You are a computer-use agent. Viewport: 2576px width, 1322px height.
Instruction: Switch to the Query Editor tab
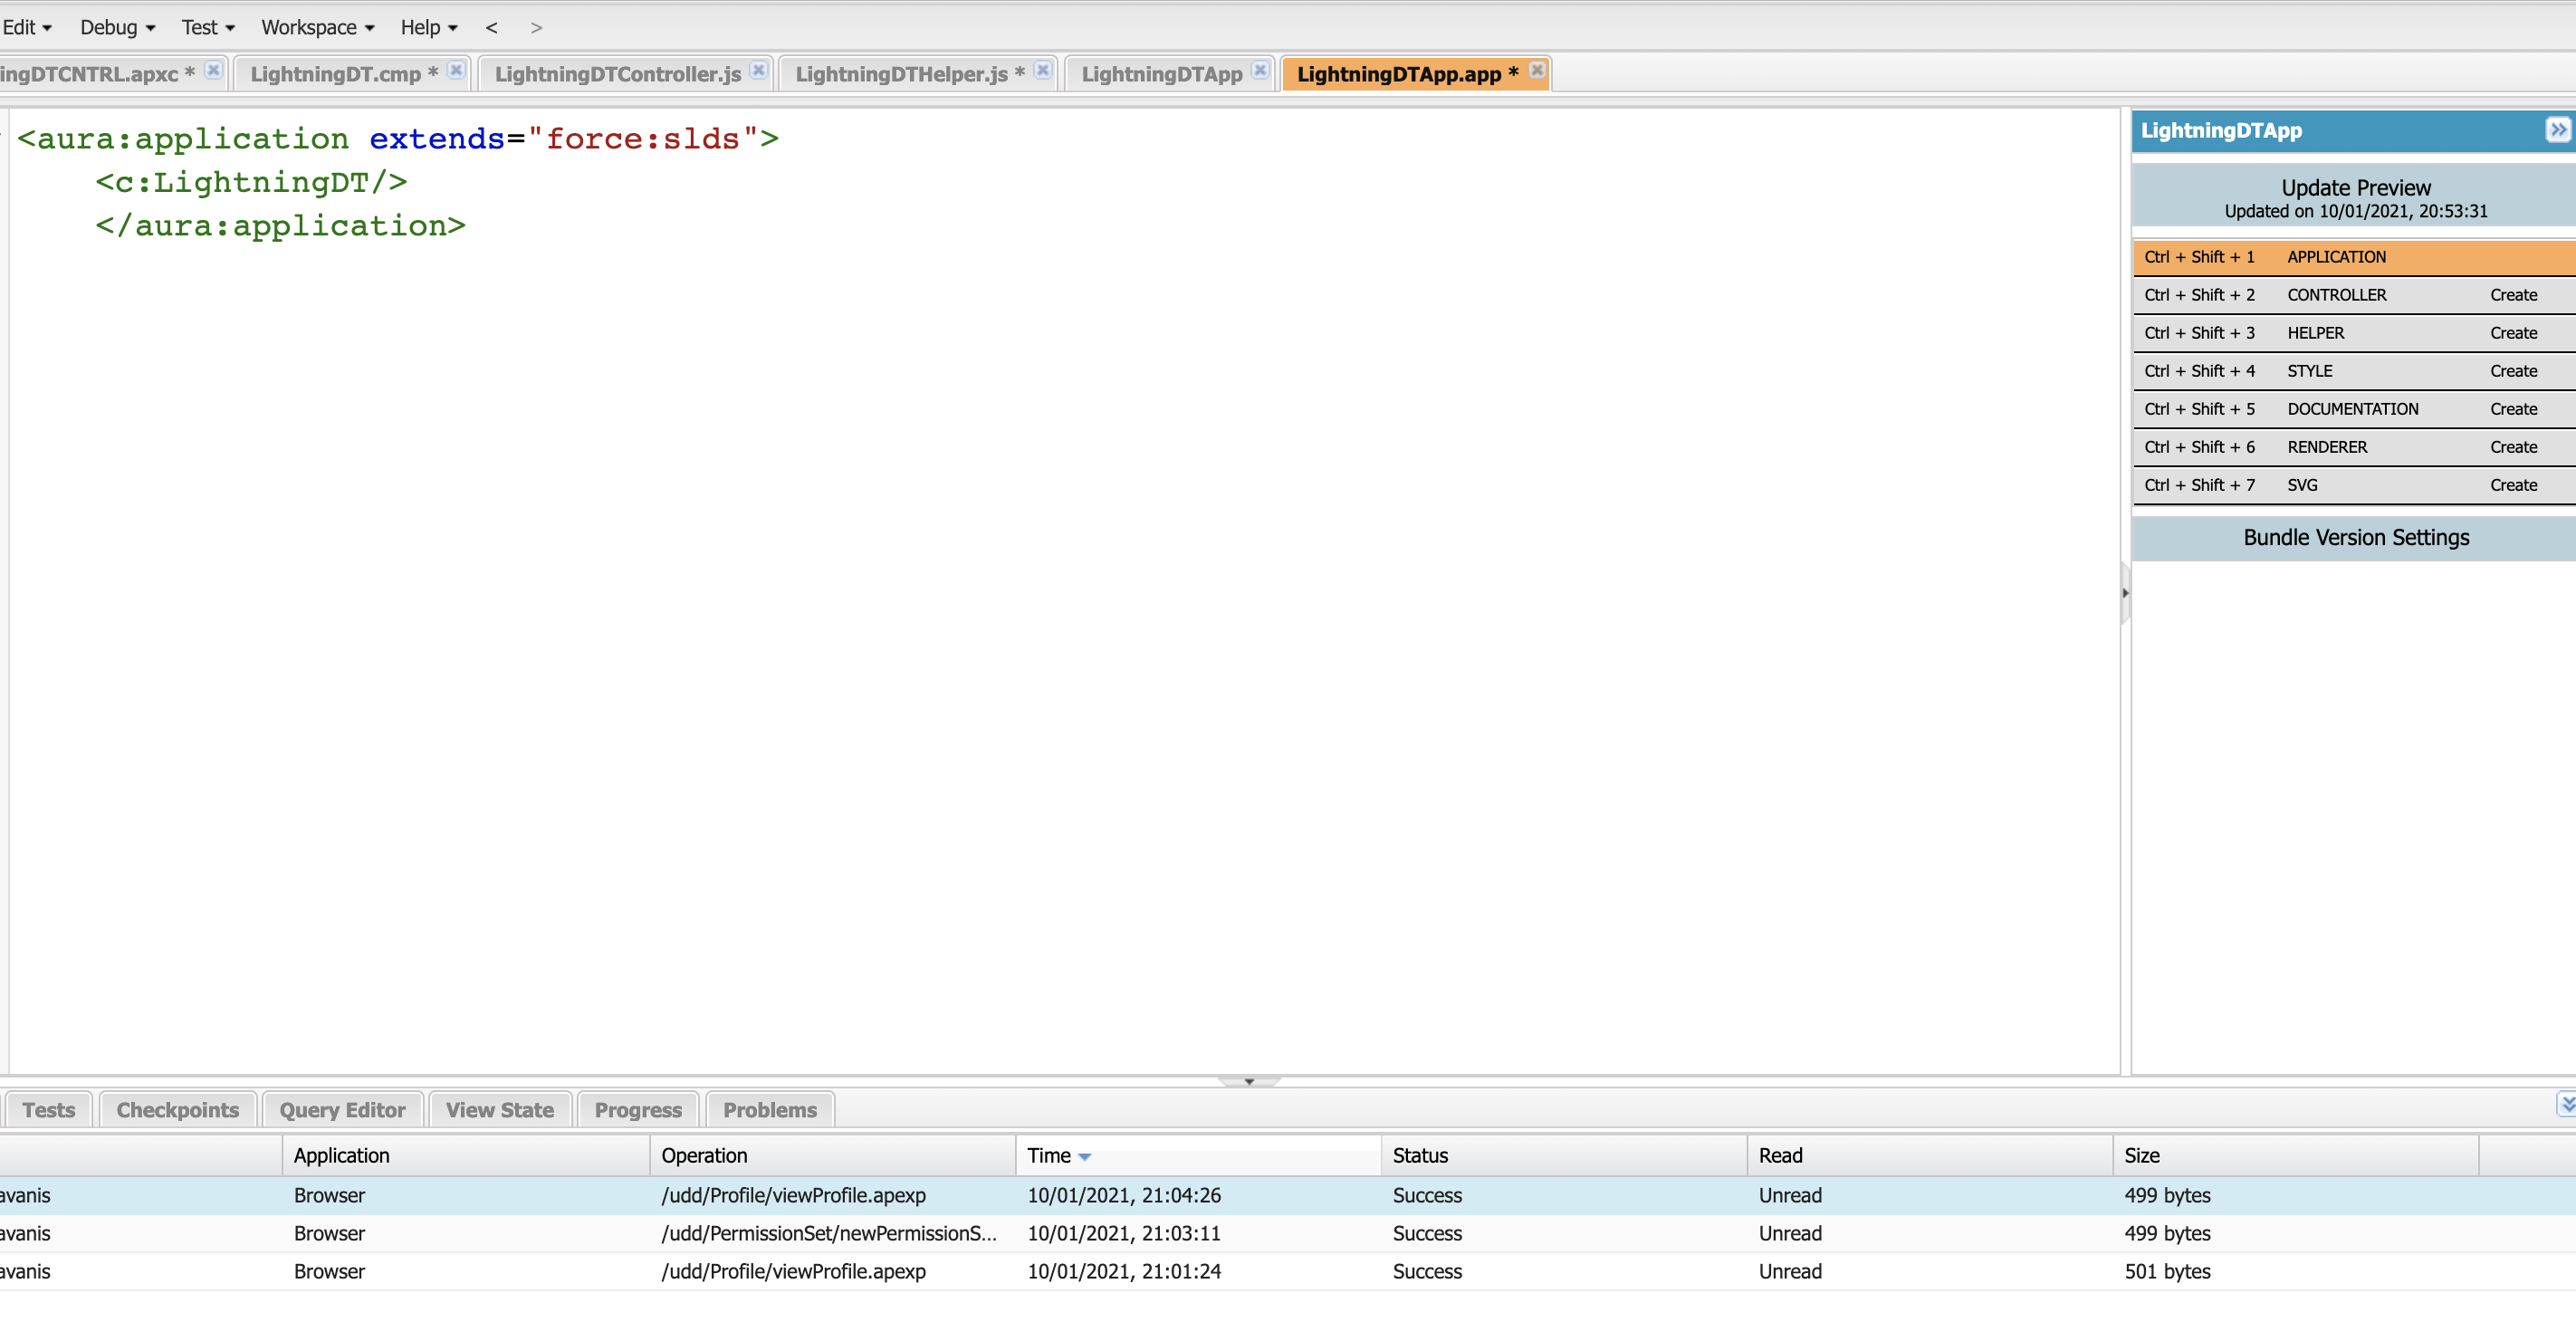342,1110
